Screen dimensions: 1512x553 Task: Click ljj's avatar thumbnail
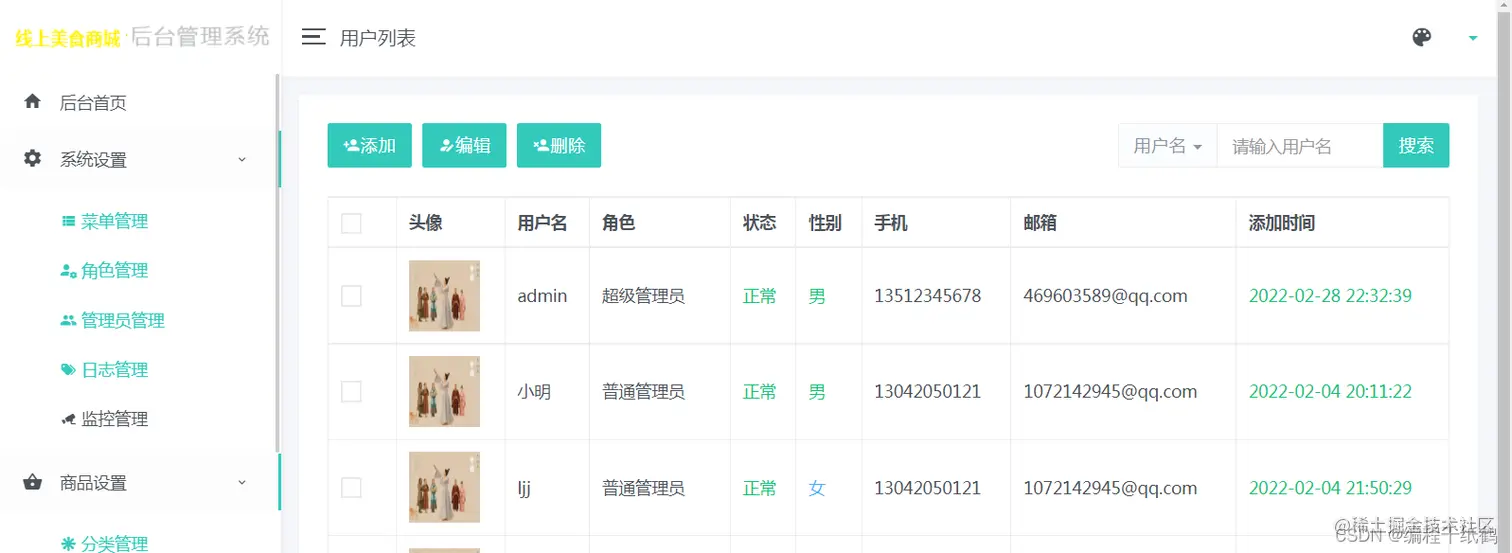tap(444, 488)
